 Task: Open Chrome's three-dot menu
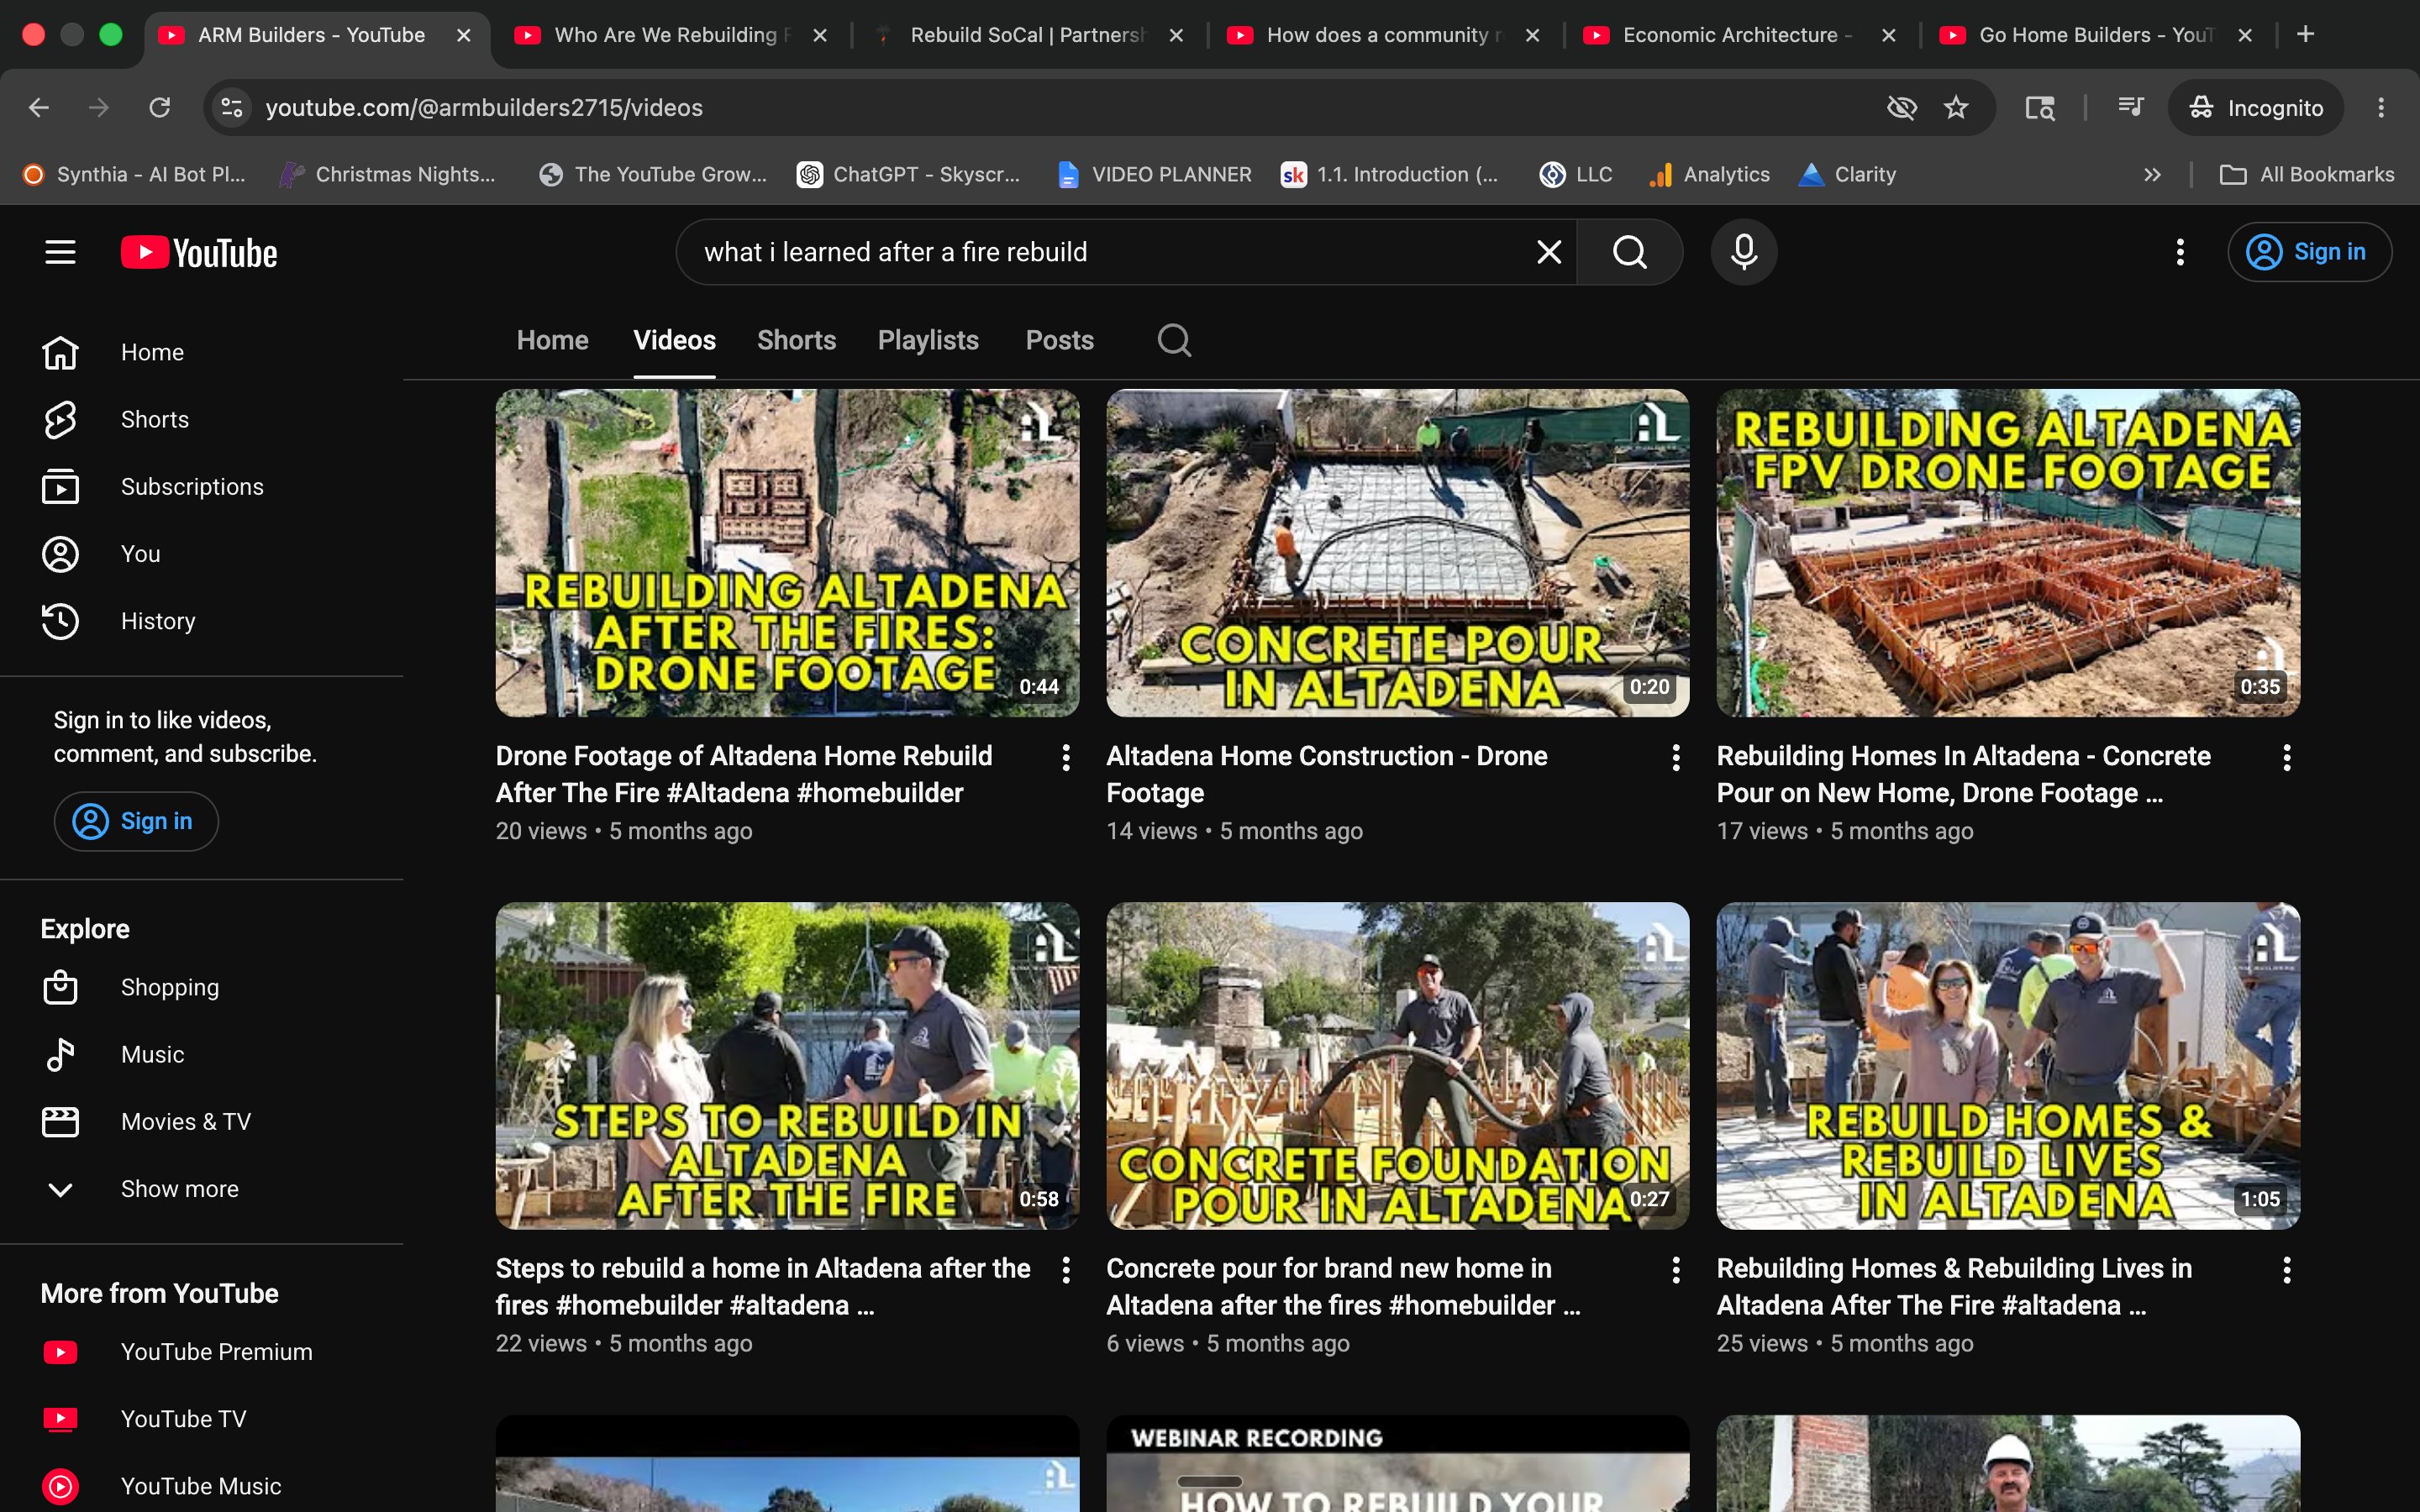[2381, 107]
